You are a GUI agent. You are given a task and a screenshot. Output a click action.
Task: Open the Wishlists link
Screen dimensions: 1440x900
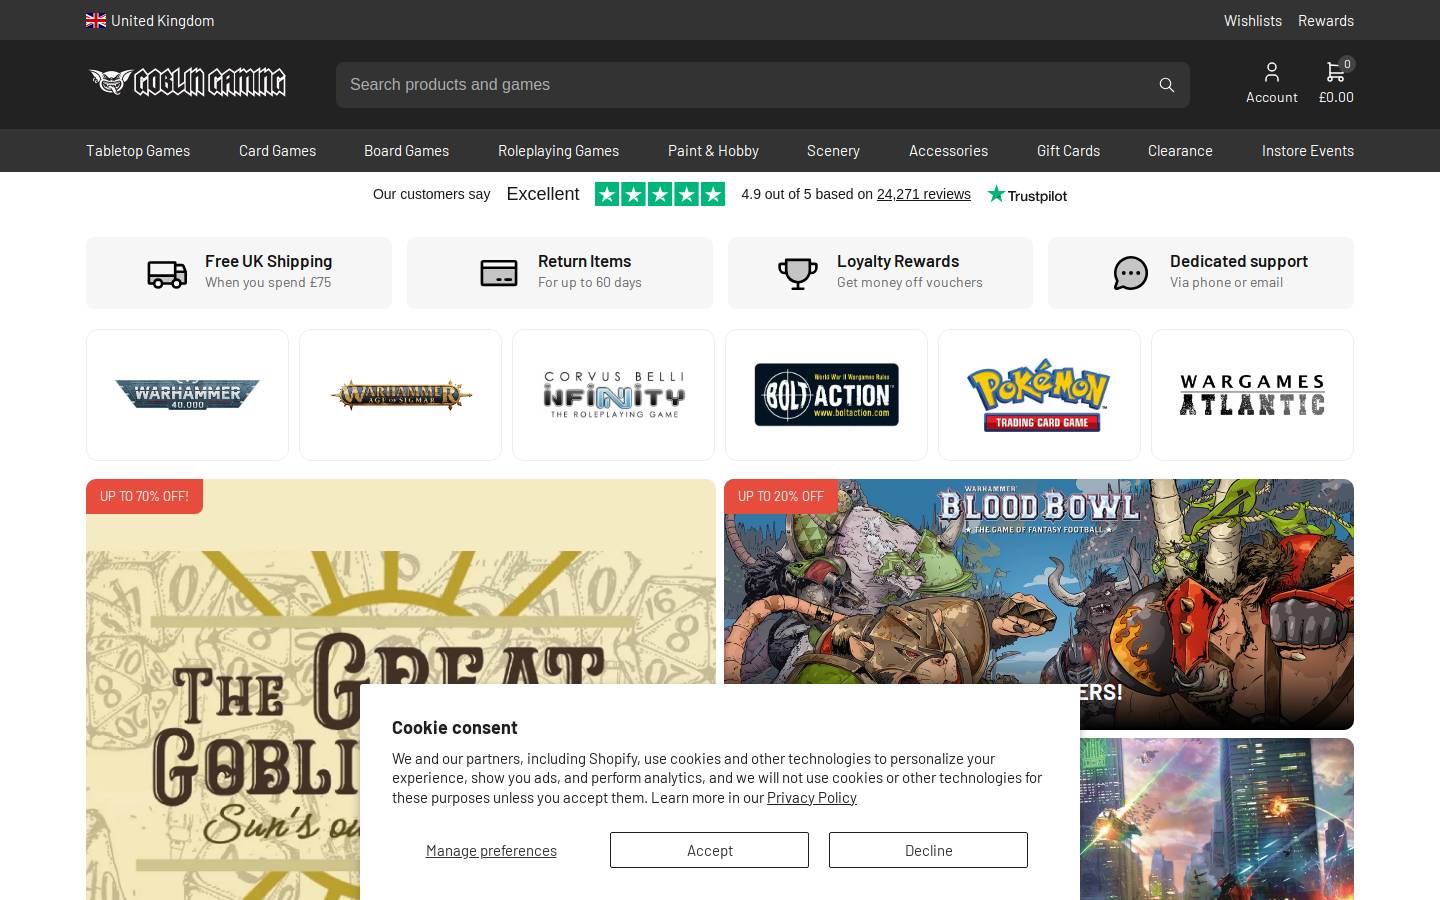[1253, 20]
